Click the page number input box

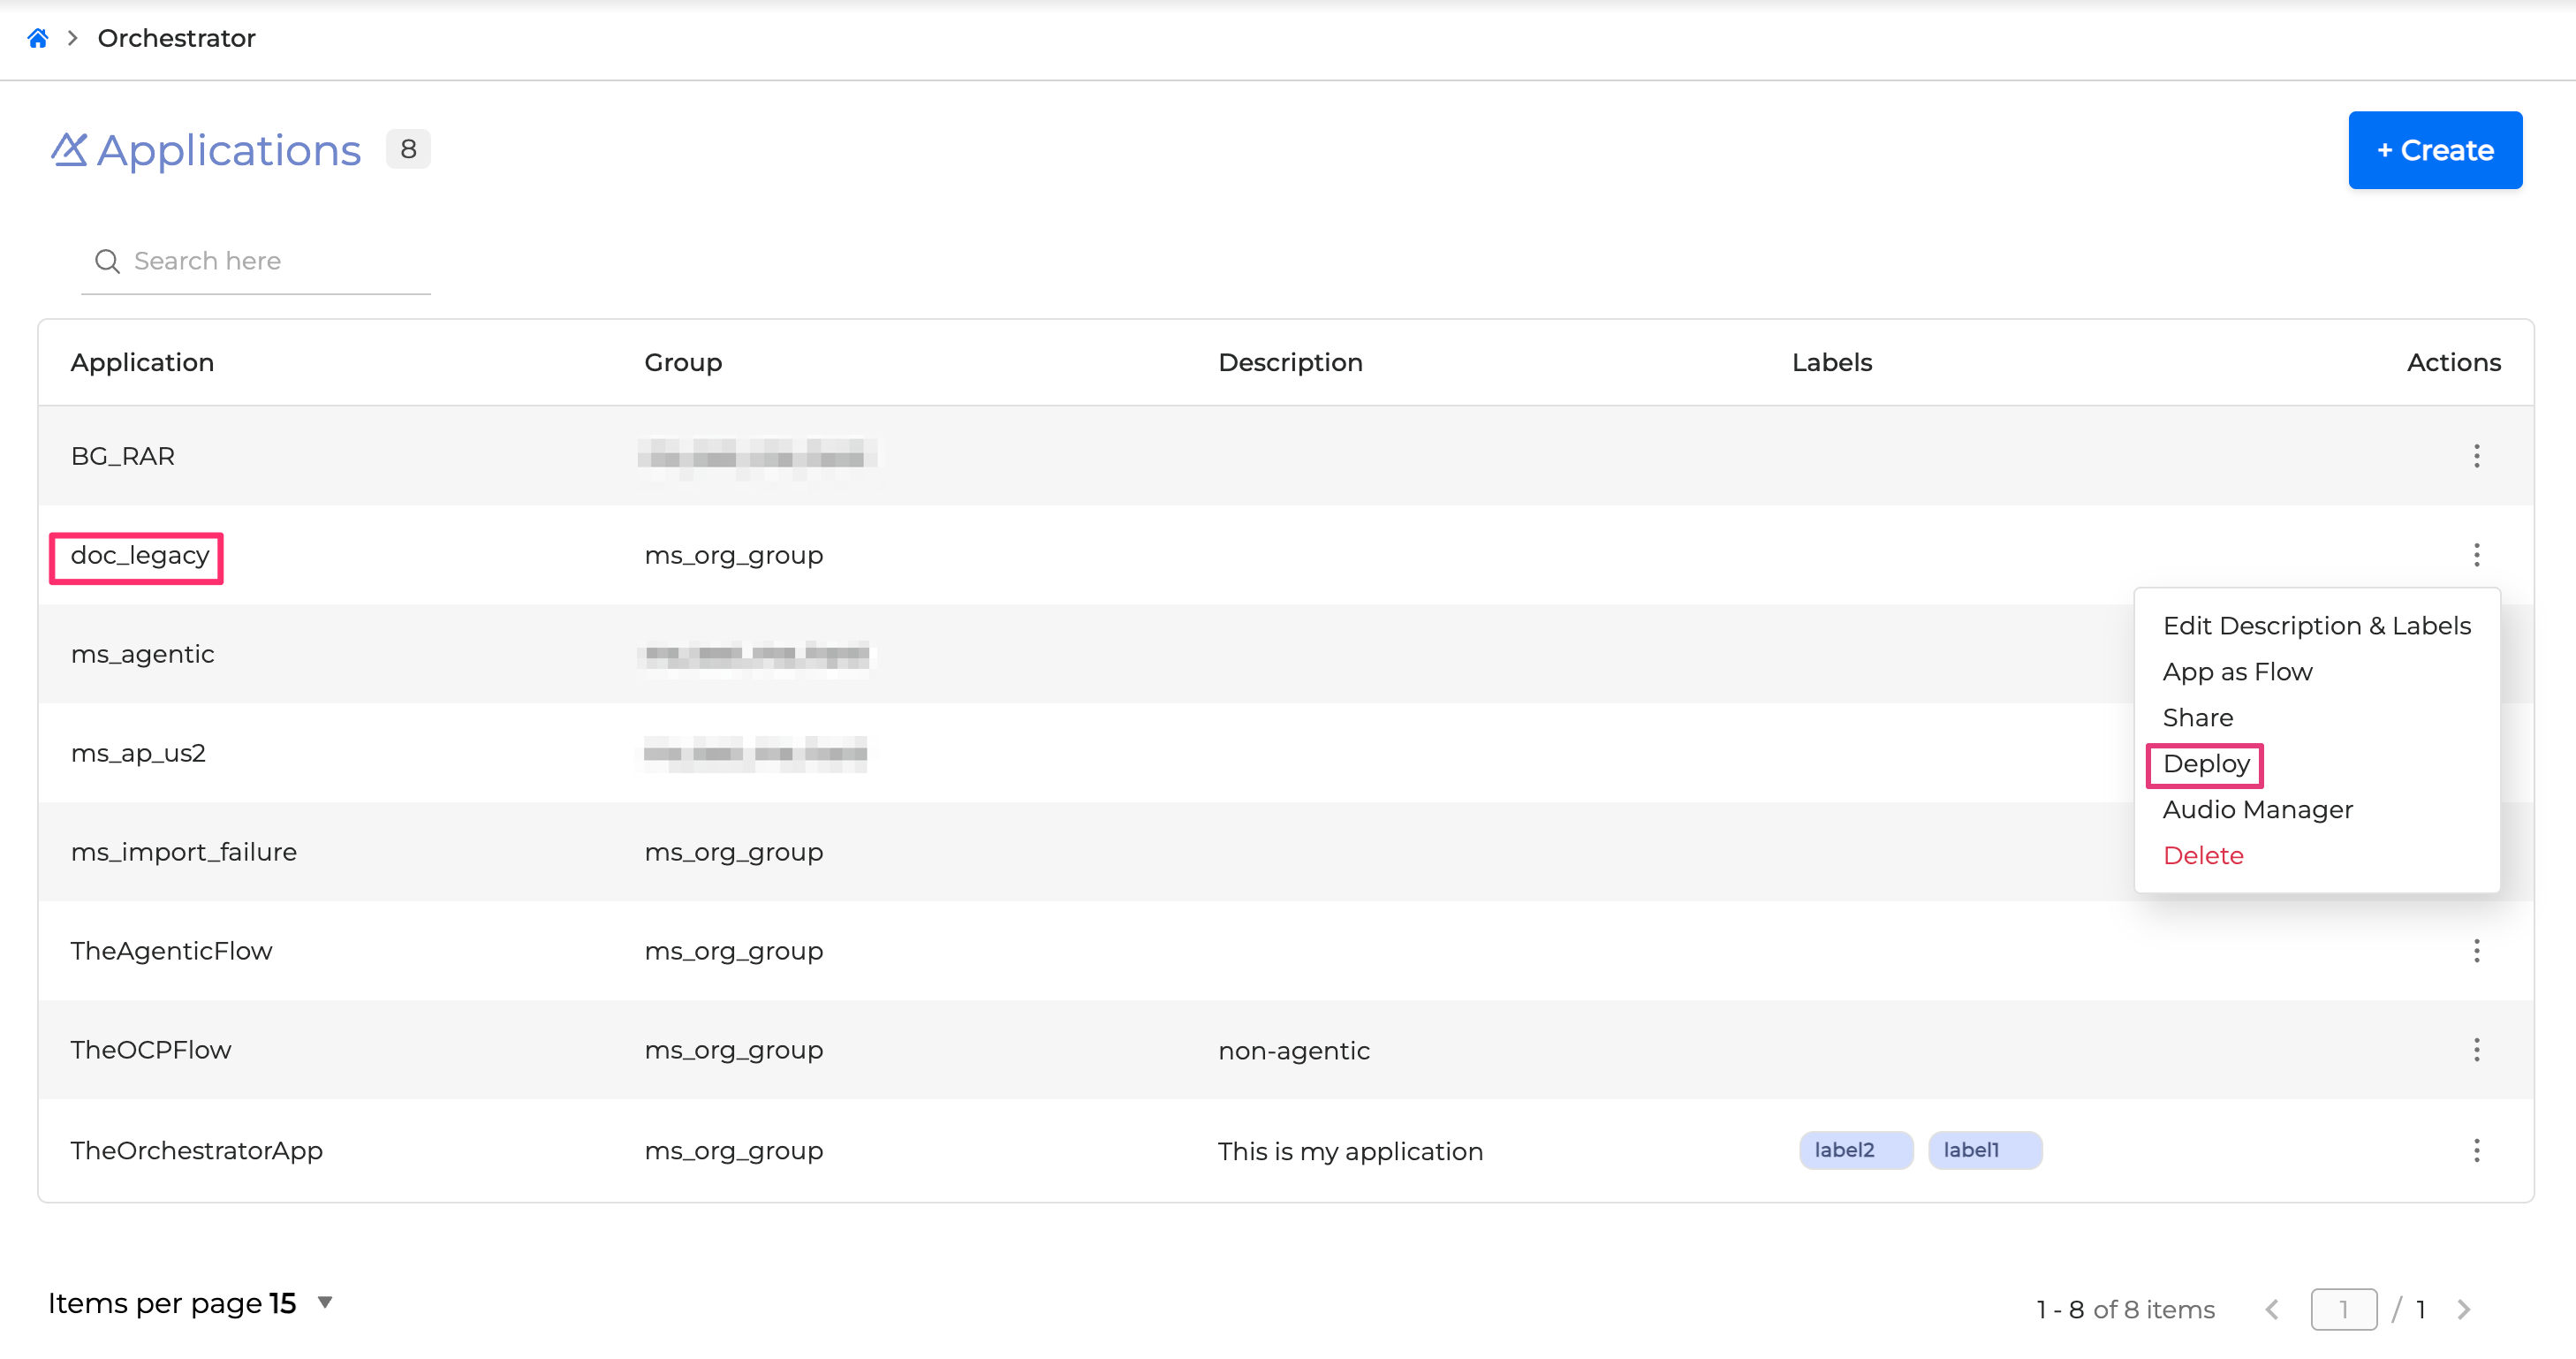(2343, 1309)
